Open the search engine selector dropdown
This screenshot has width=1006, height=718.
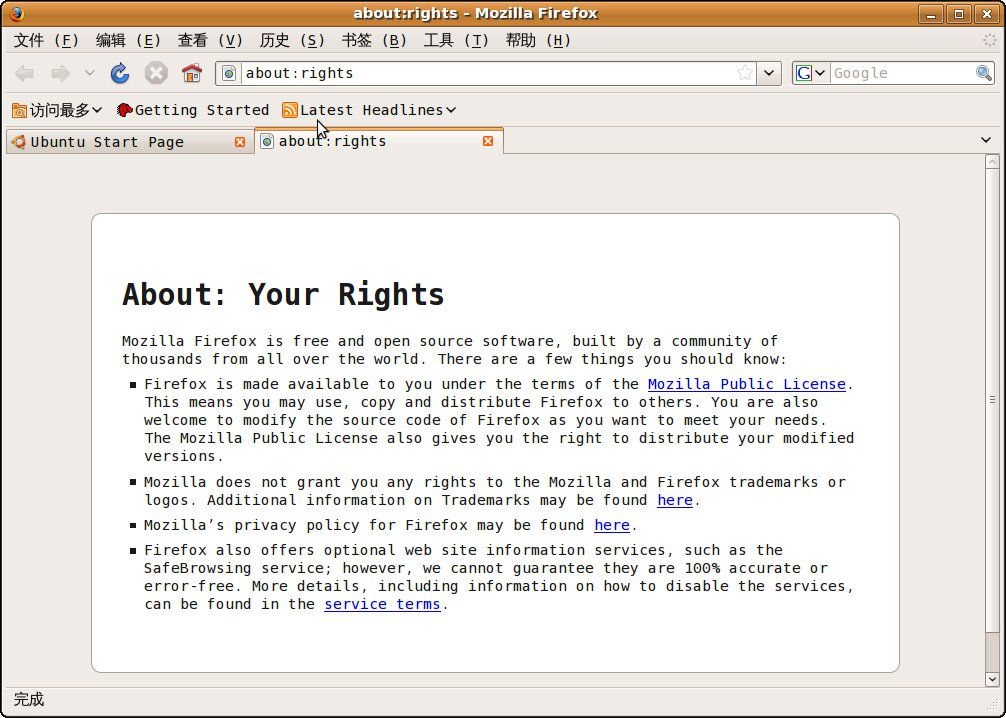click(820, 73)
